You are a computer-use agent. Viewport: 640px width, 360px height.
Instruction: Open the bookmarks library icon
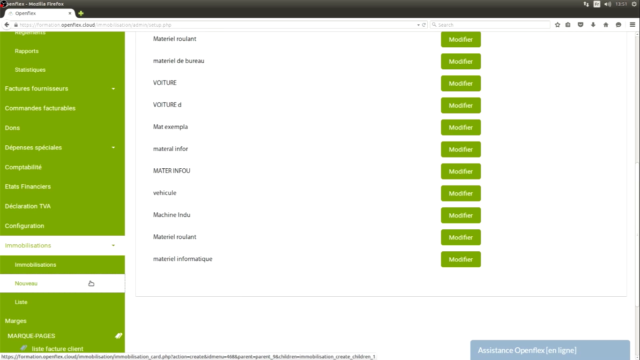(x=568, y=25)
